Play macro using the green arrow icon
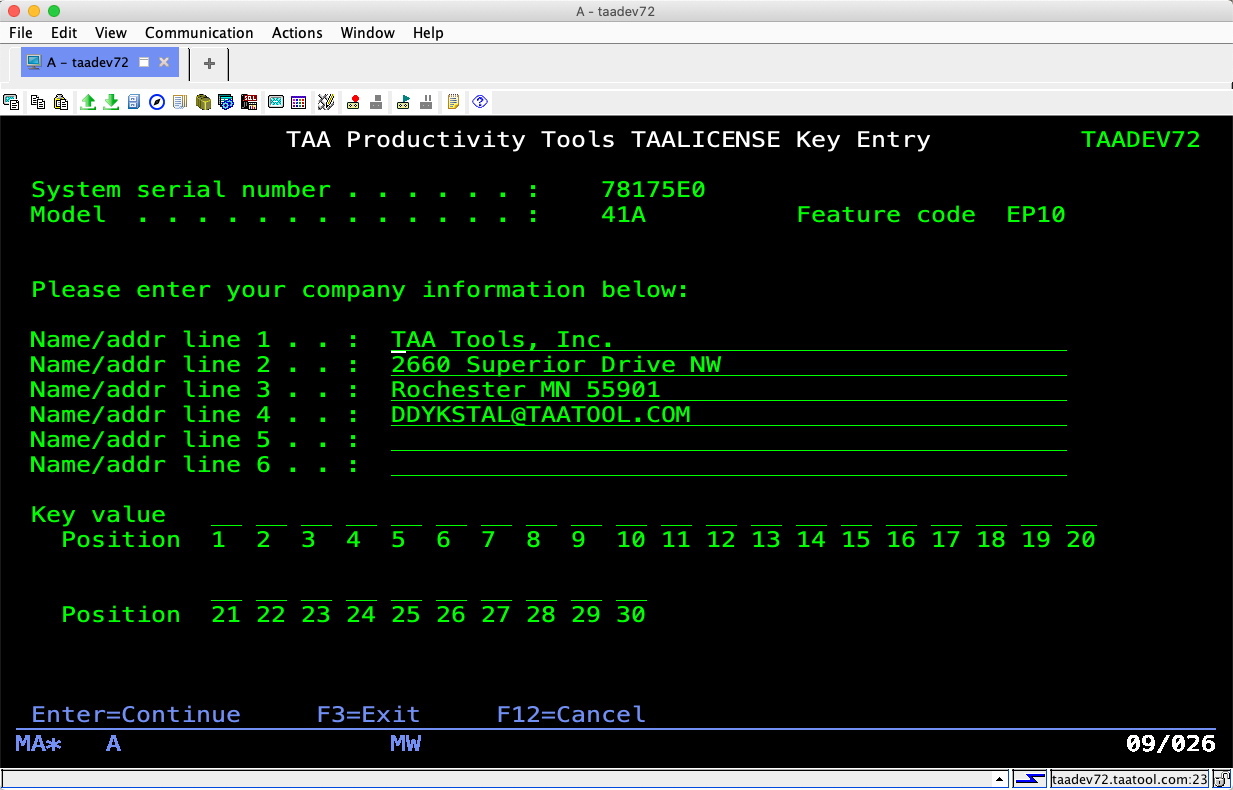This screenshot has width=1233, height=790. point(403,102)
